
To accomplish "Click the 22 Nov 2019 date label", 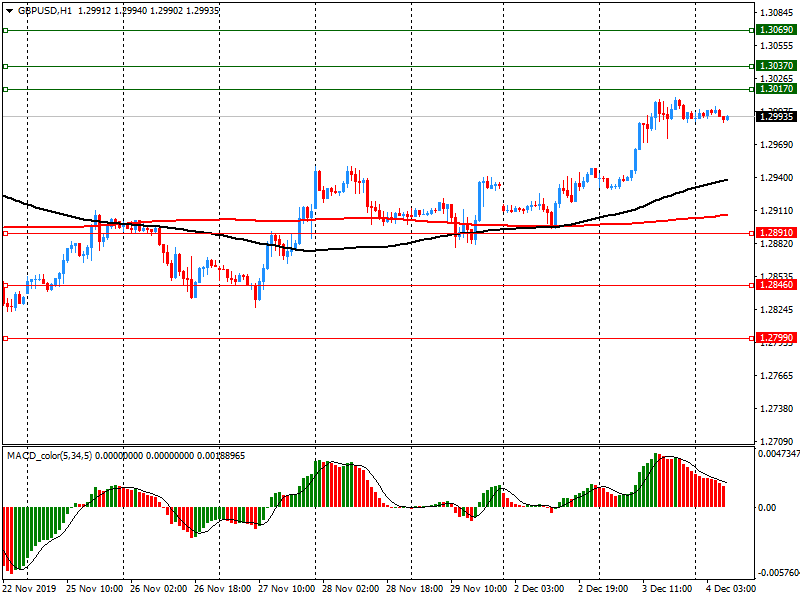I will [30, 589].
